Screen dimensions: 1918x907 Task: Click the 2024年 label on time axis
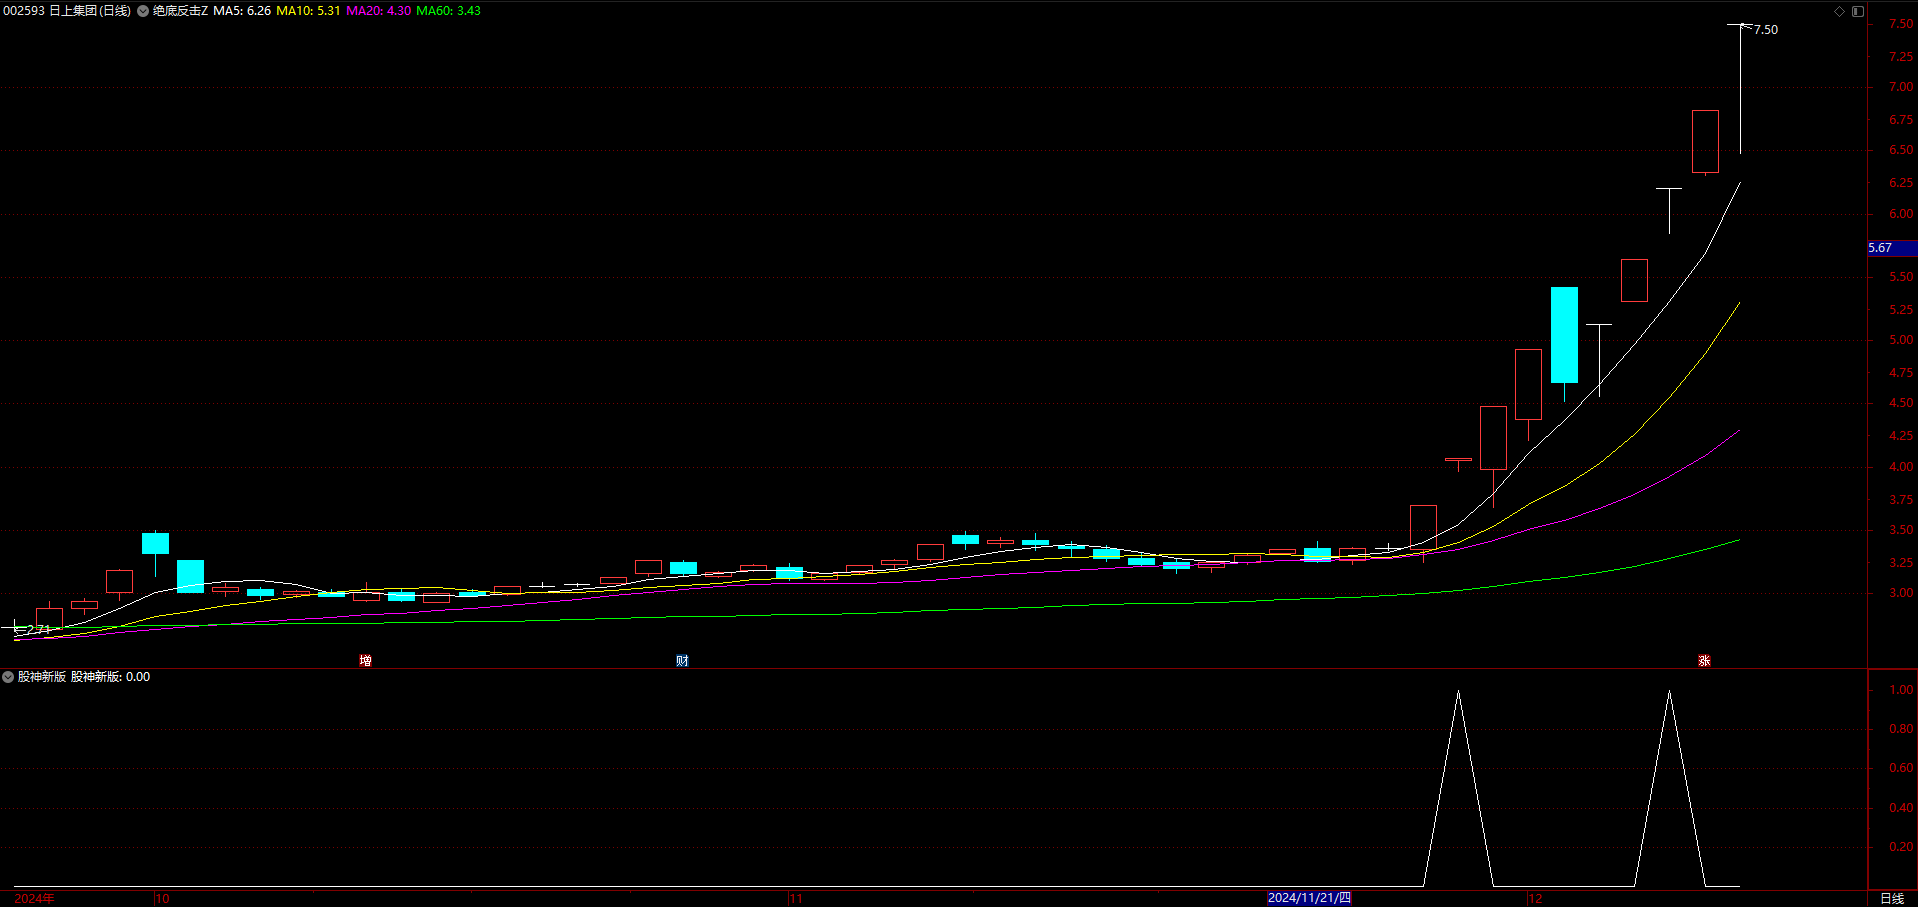click(34, 898)
